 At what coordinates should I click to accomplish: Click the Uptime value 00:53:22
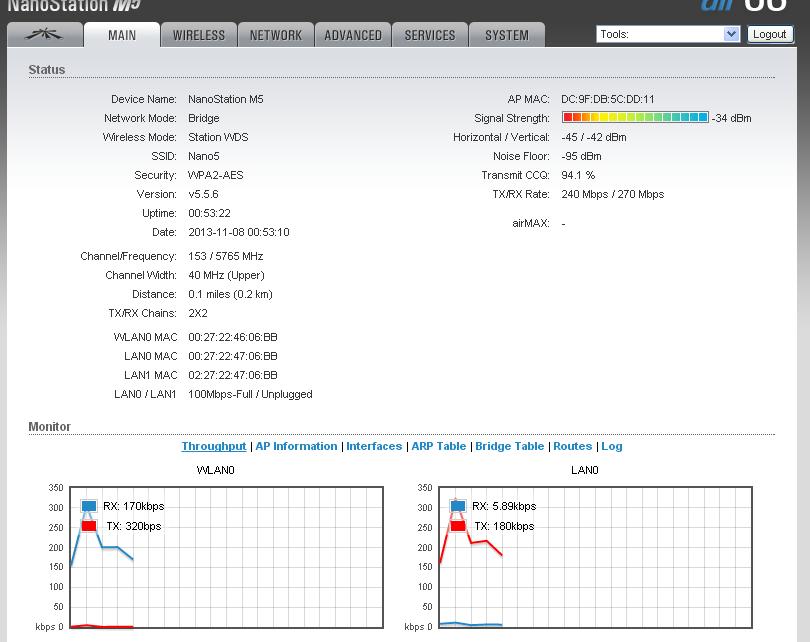coord(209,213)
